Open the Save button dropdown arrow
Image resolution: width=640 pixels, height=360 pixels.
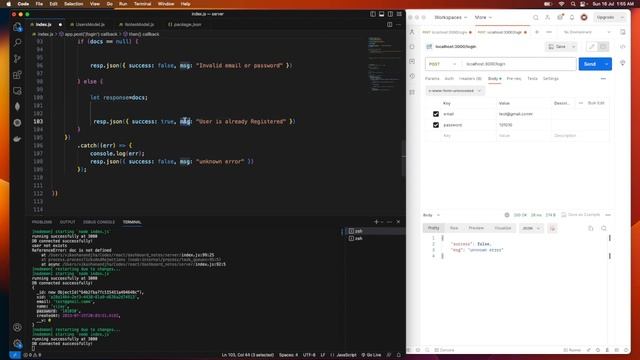tap(573, 47)
